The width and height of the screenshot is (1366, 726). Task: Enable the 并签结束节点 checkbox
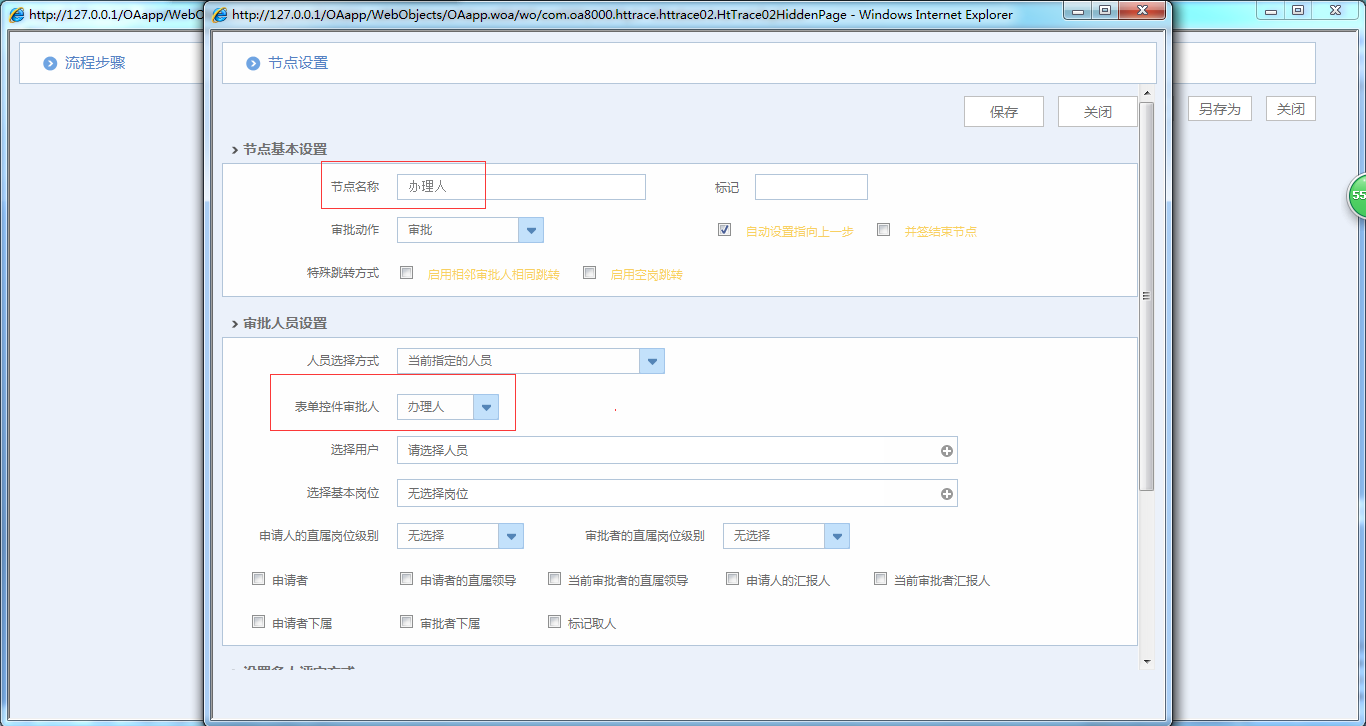click(x=883, y=230)
